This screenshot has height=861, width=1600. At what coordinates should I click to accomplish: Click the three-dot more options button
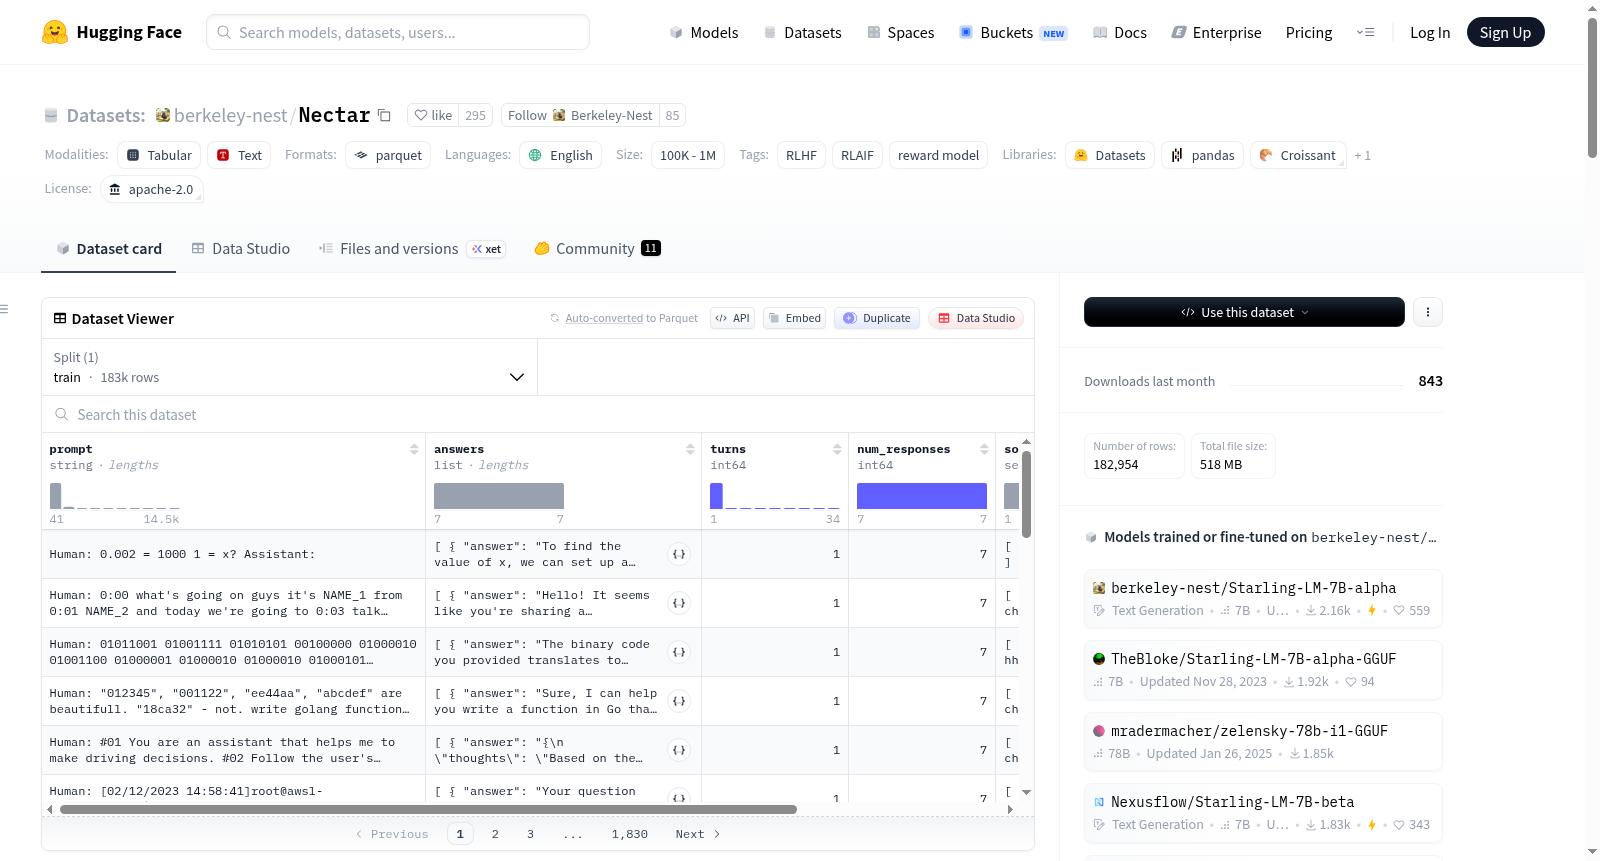[1428, 312]
